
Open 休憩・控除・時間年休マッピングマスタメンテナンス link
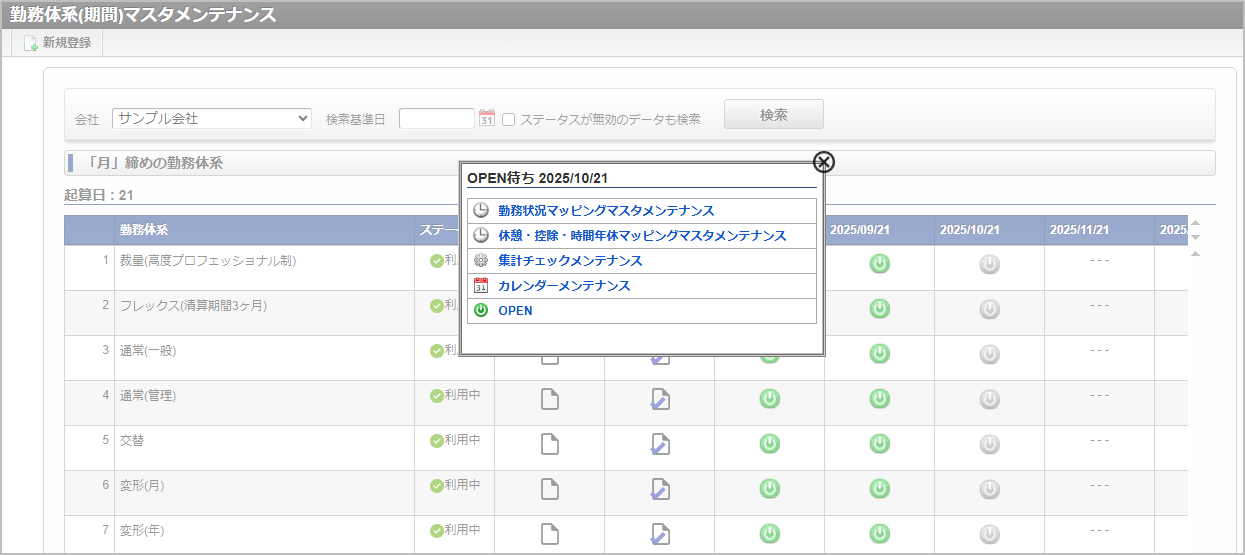pos(642,235)
